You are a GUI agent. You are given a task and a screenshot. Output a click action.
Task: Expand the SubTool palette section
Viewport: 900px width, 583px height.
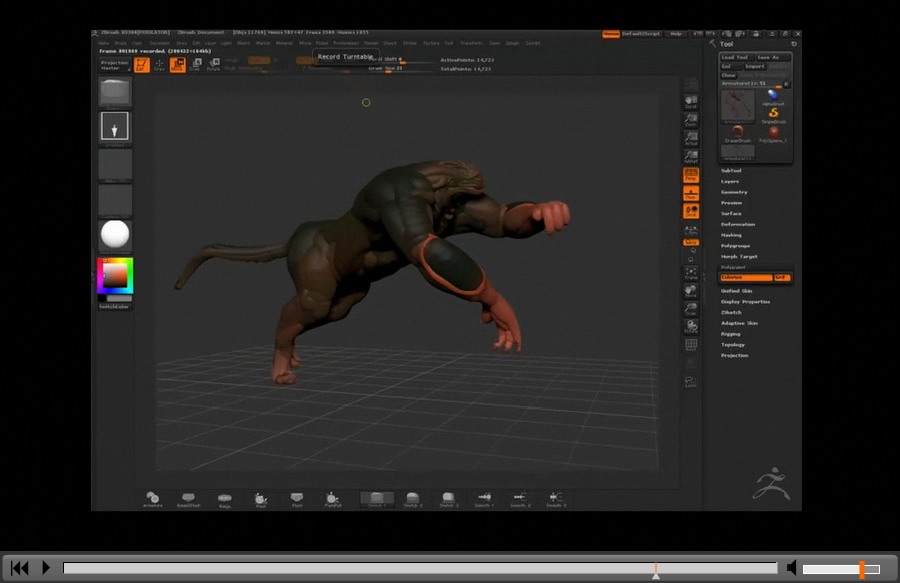(x=731, y=170)
